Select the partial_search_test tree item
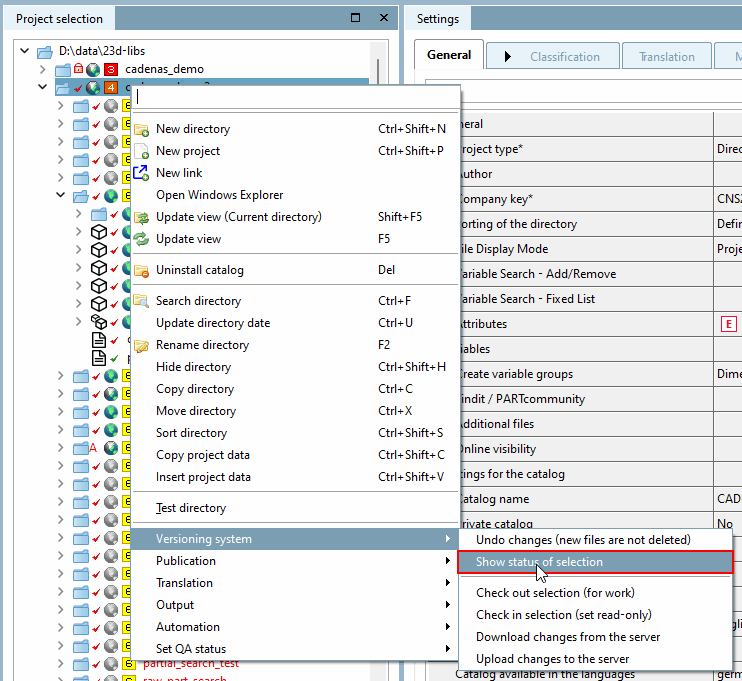 191,663
